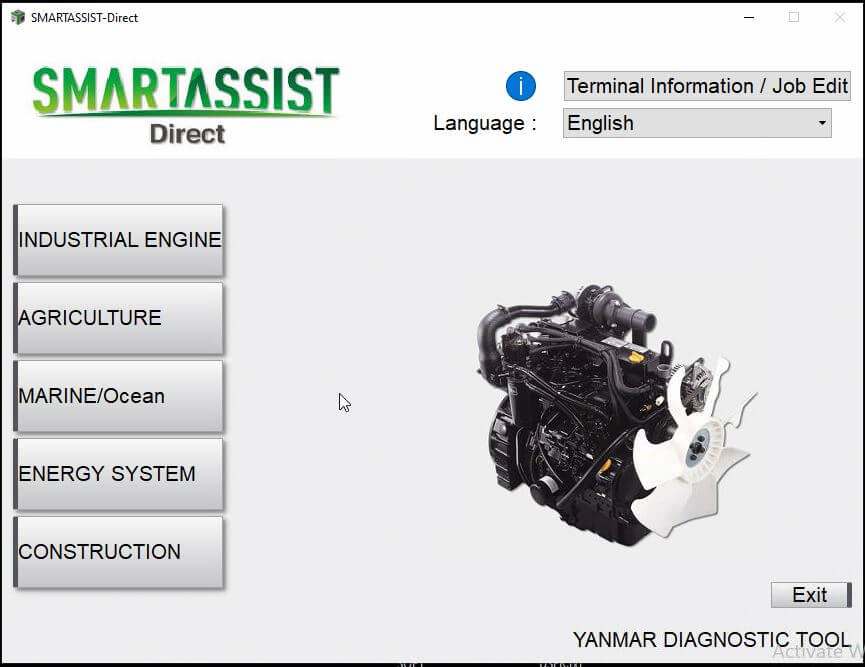Viewport: 865px width, 667px height.
Task: Click the SMARTASSIST-Direct app icon in title bar
Action: (x=17, y=17)
